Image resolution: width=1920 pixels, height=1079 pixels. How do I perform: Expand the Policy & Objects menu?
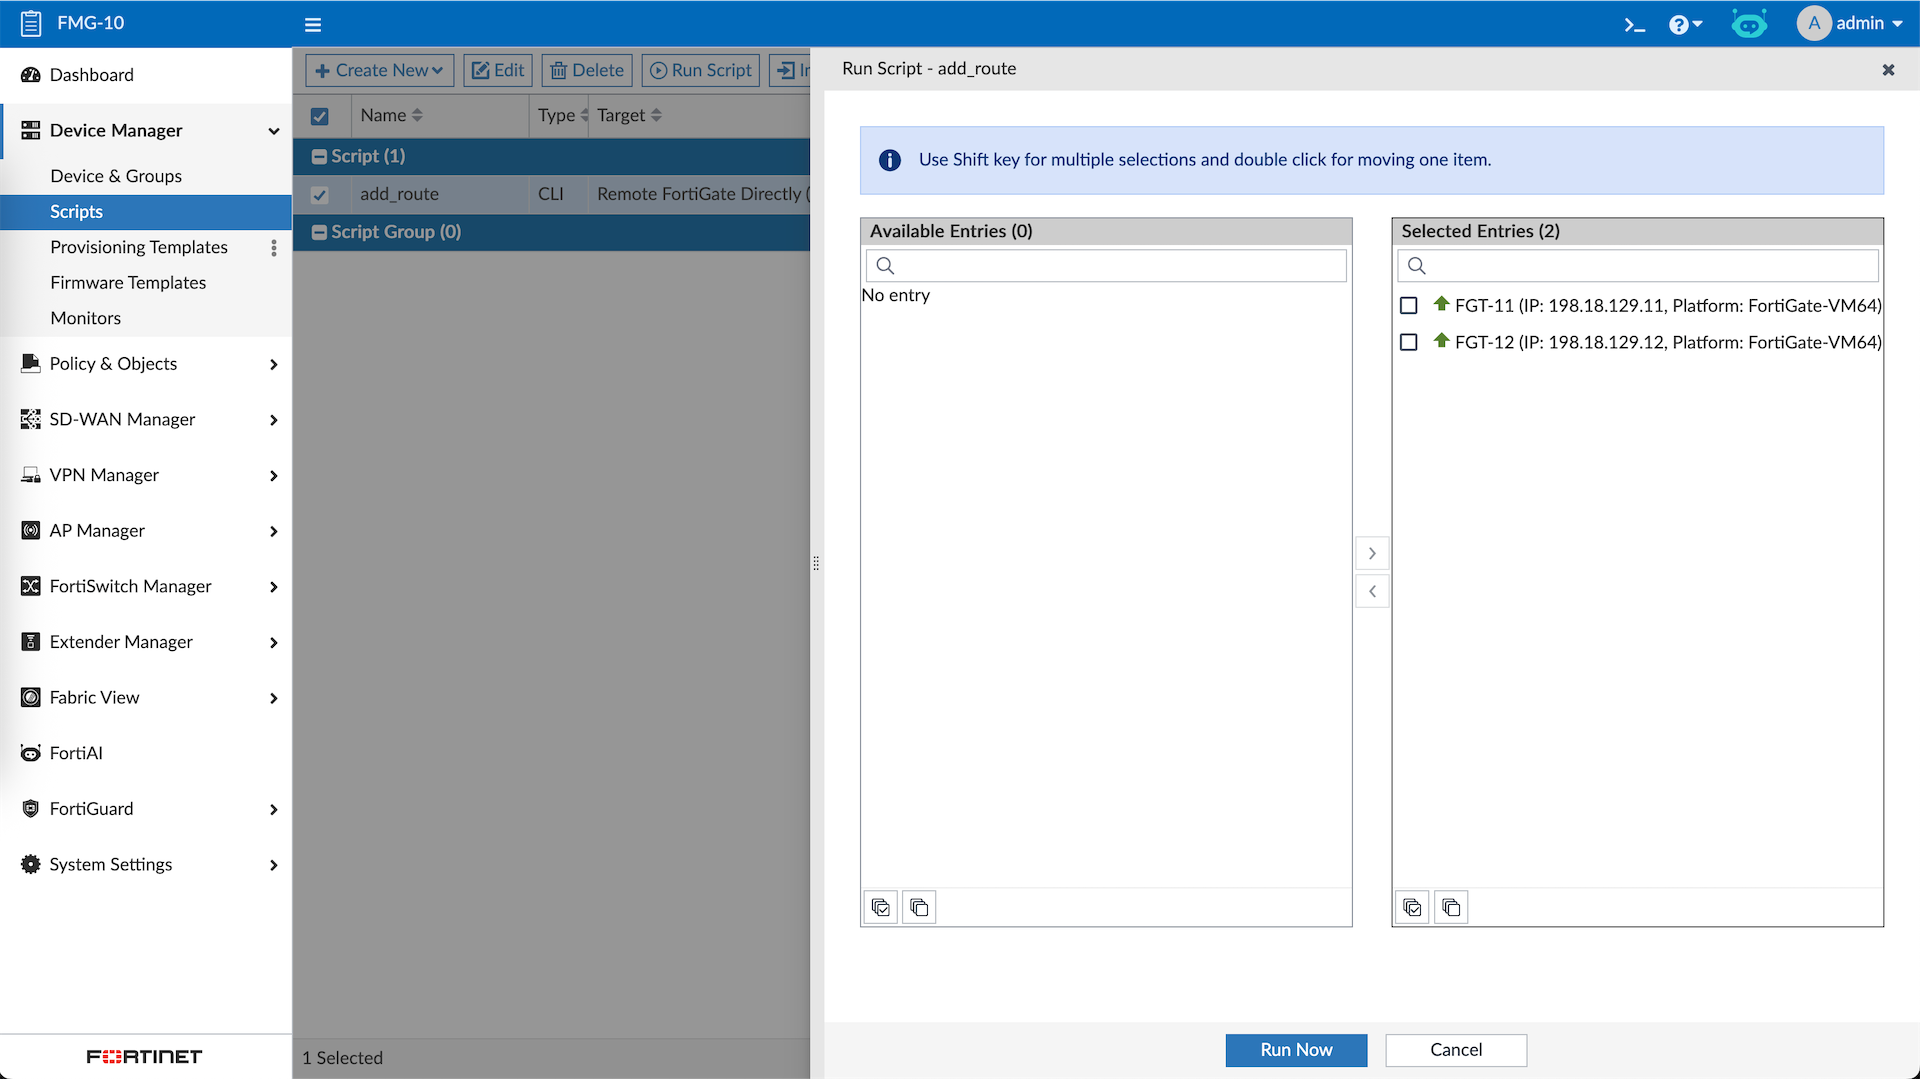(146, 364)
